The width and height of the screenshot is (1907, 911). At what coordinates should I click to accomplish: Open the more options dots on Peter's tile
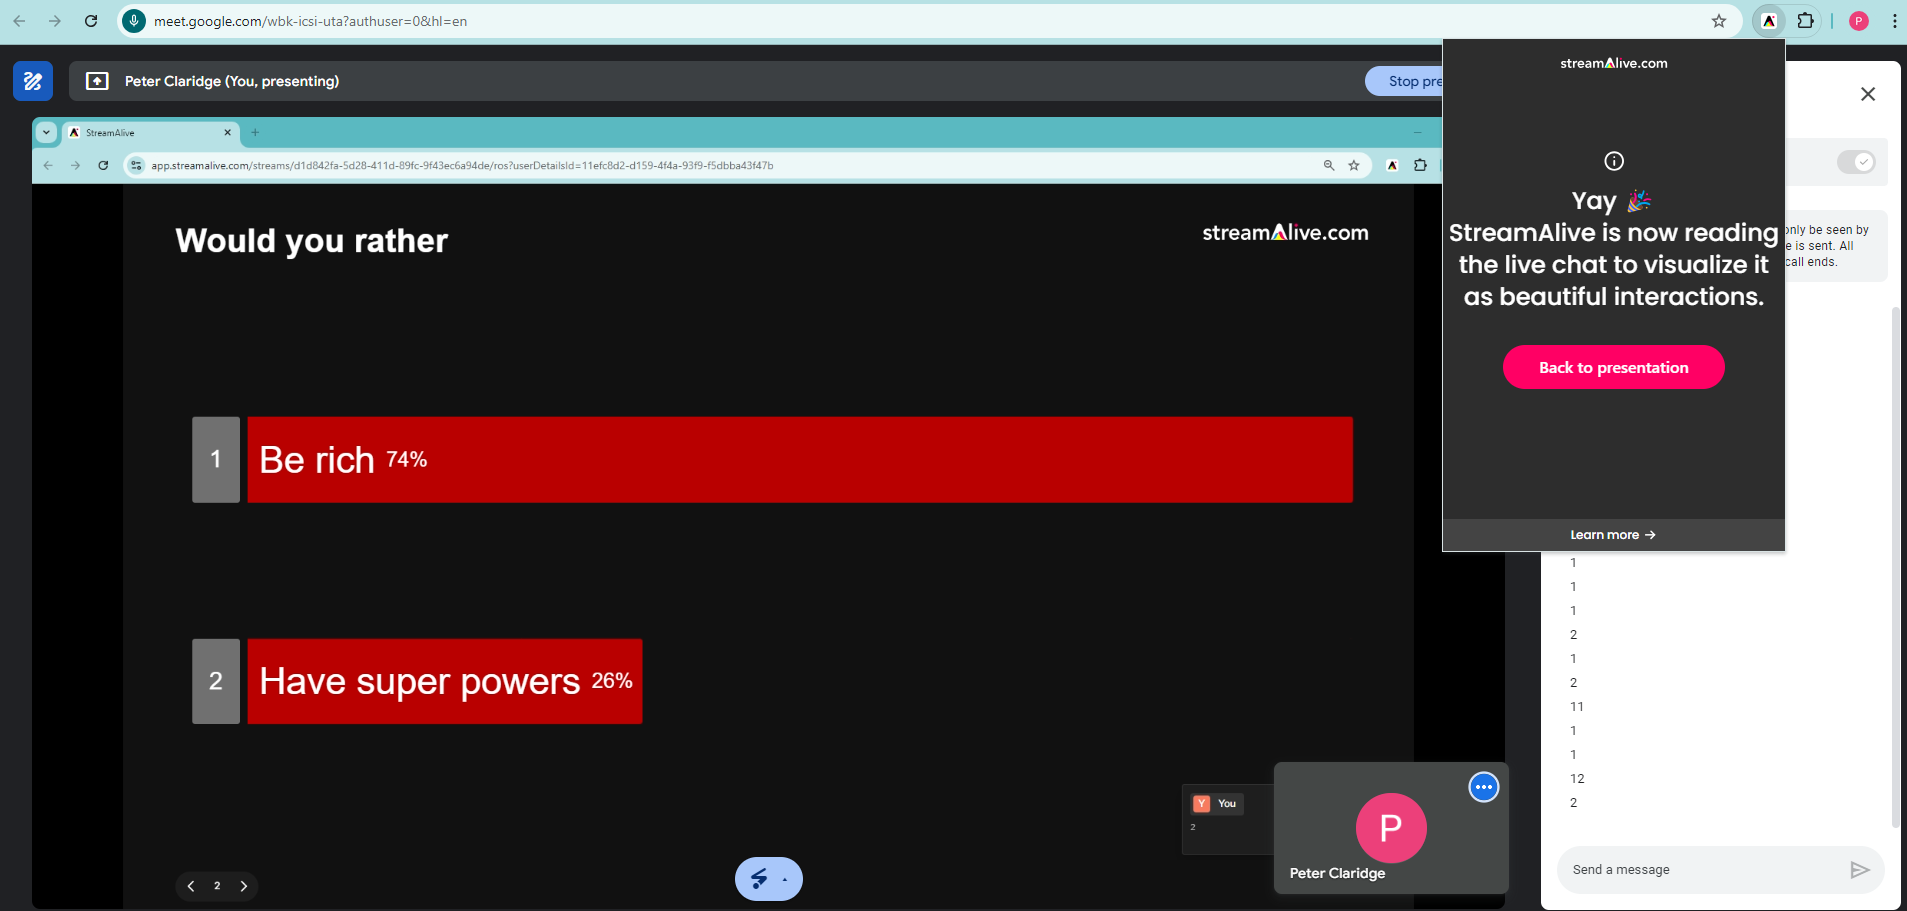point(1484,787)
